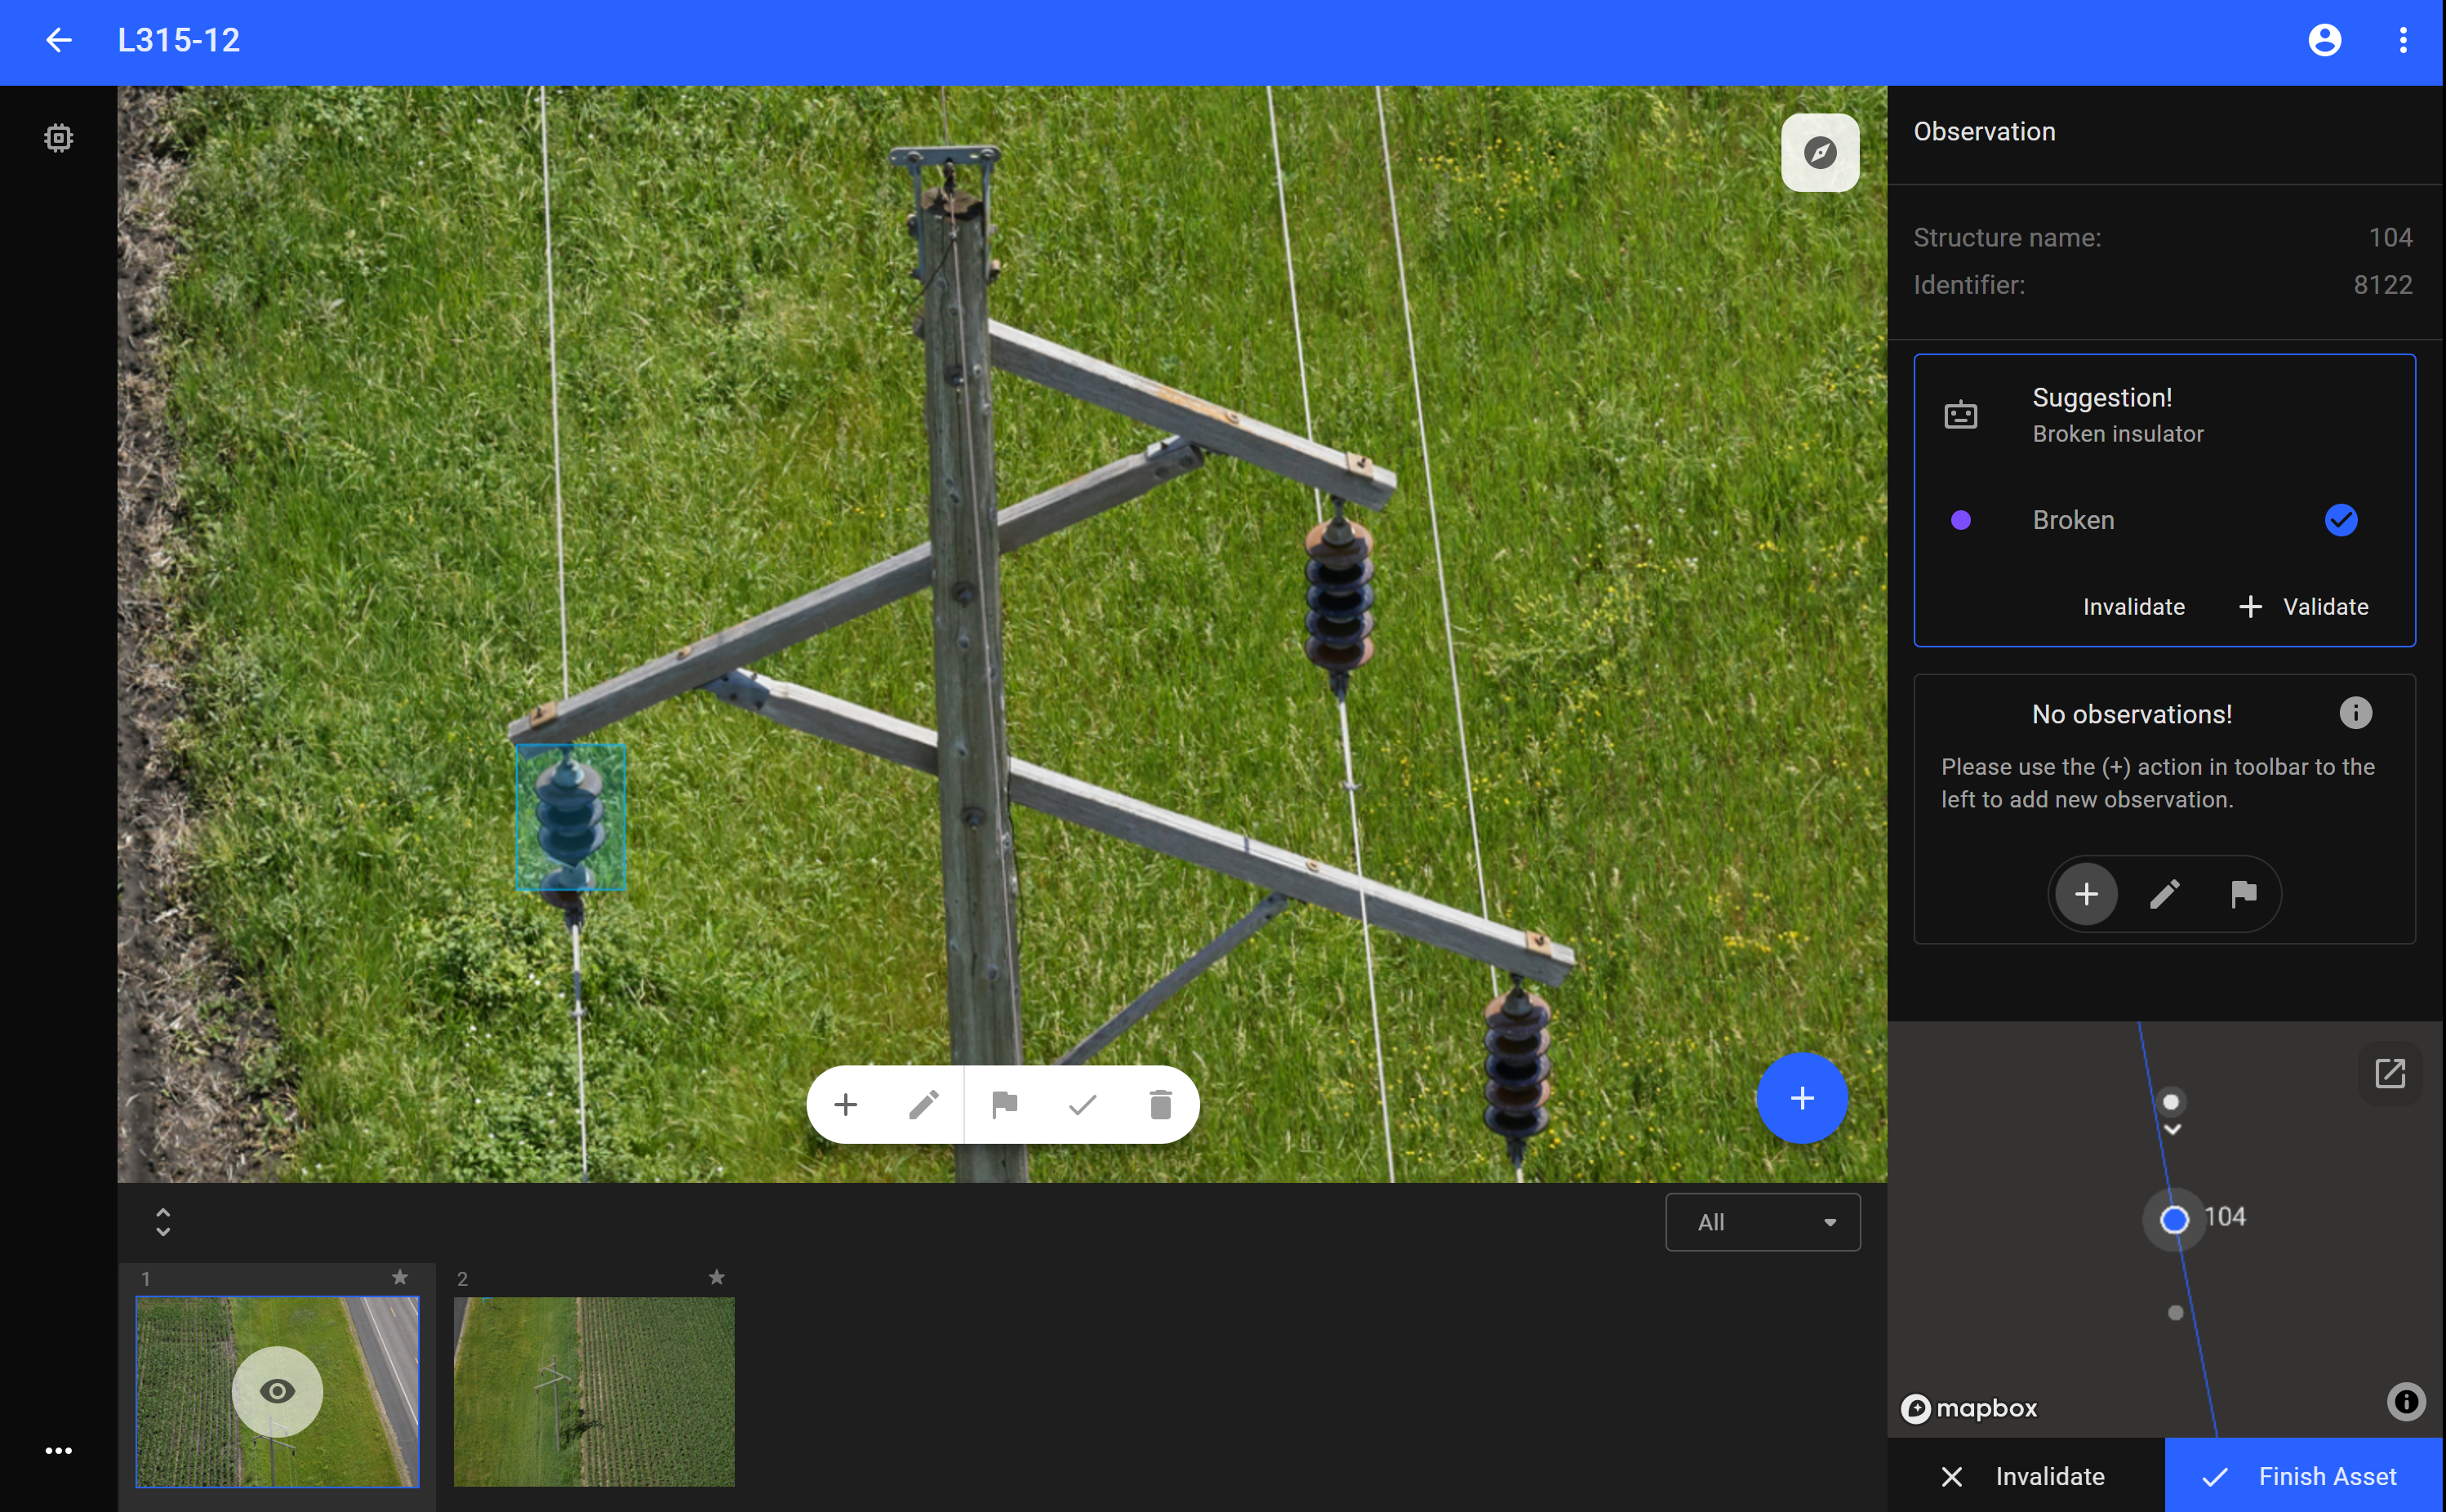Add observation via floating toolbar plus

point(846,1104)
